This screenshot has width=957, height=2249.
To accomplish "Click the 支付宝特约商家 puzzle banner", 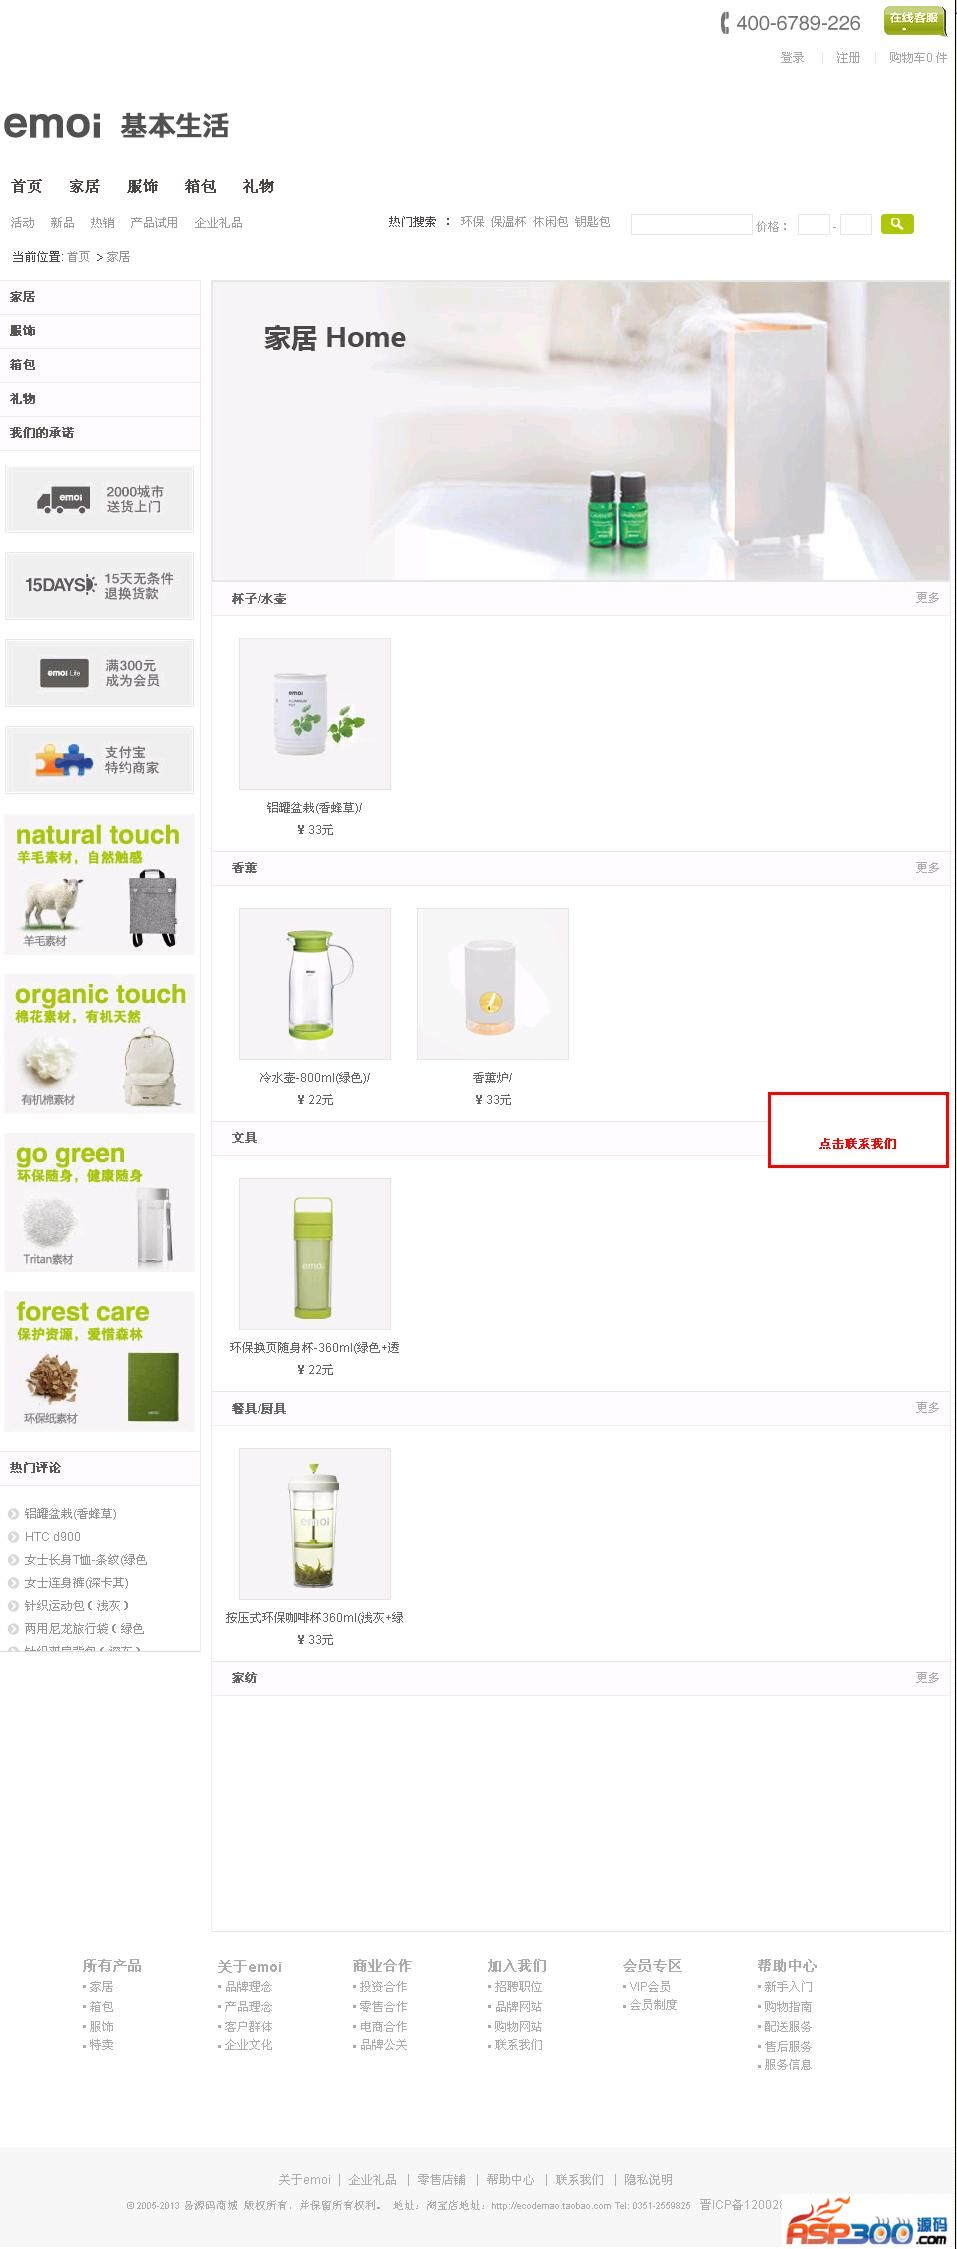I will coord(99,760).
